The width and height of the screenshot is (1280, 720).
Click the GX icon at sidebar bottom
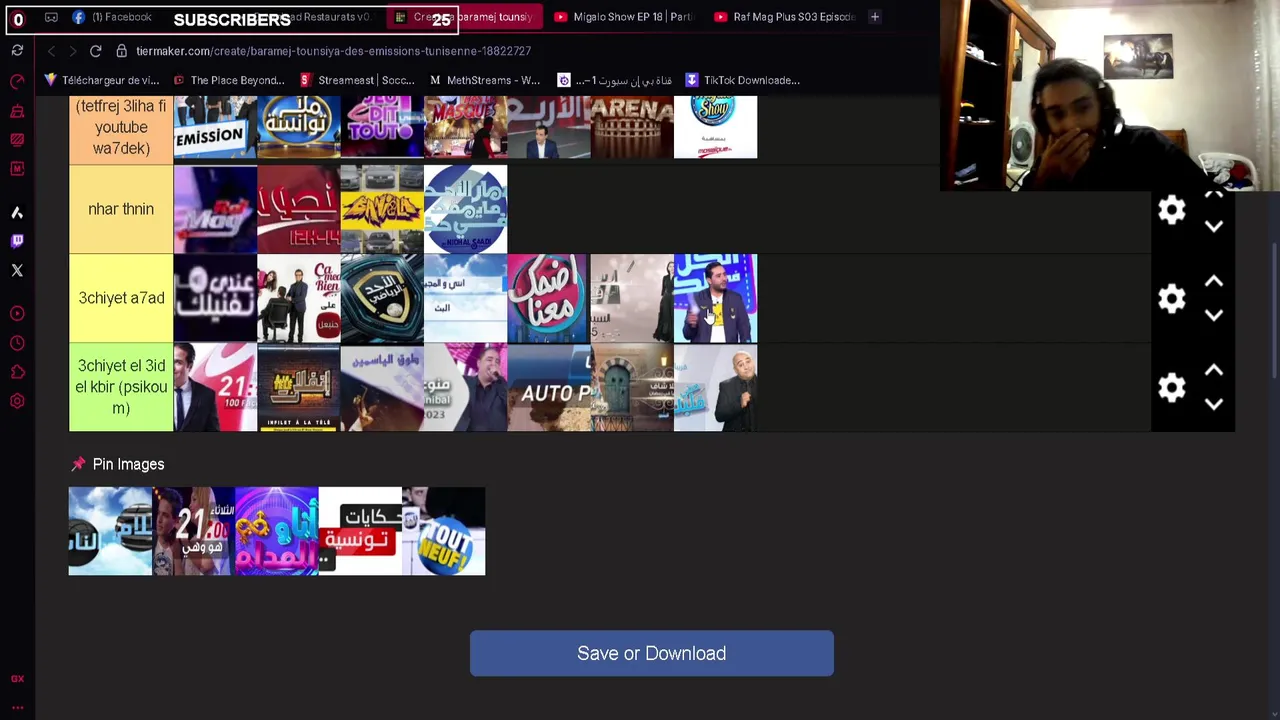click(x=17, y=679)
